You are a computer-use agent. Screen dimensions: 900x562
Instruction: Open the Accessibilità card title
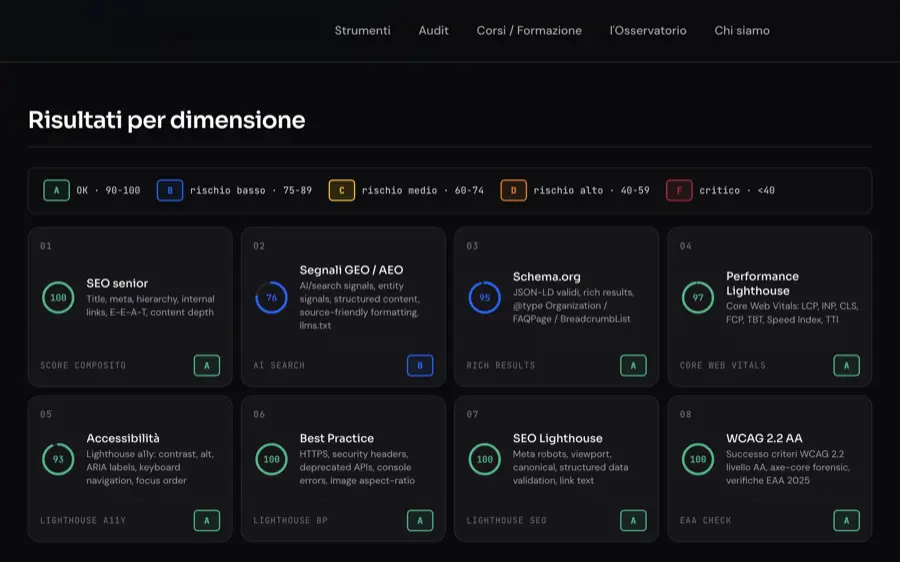click(123, 438)
